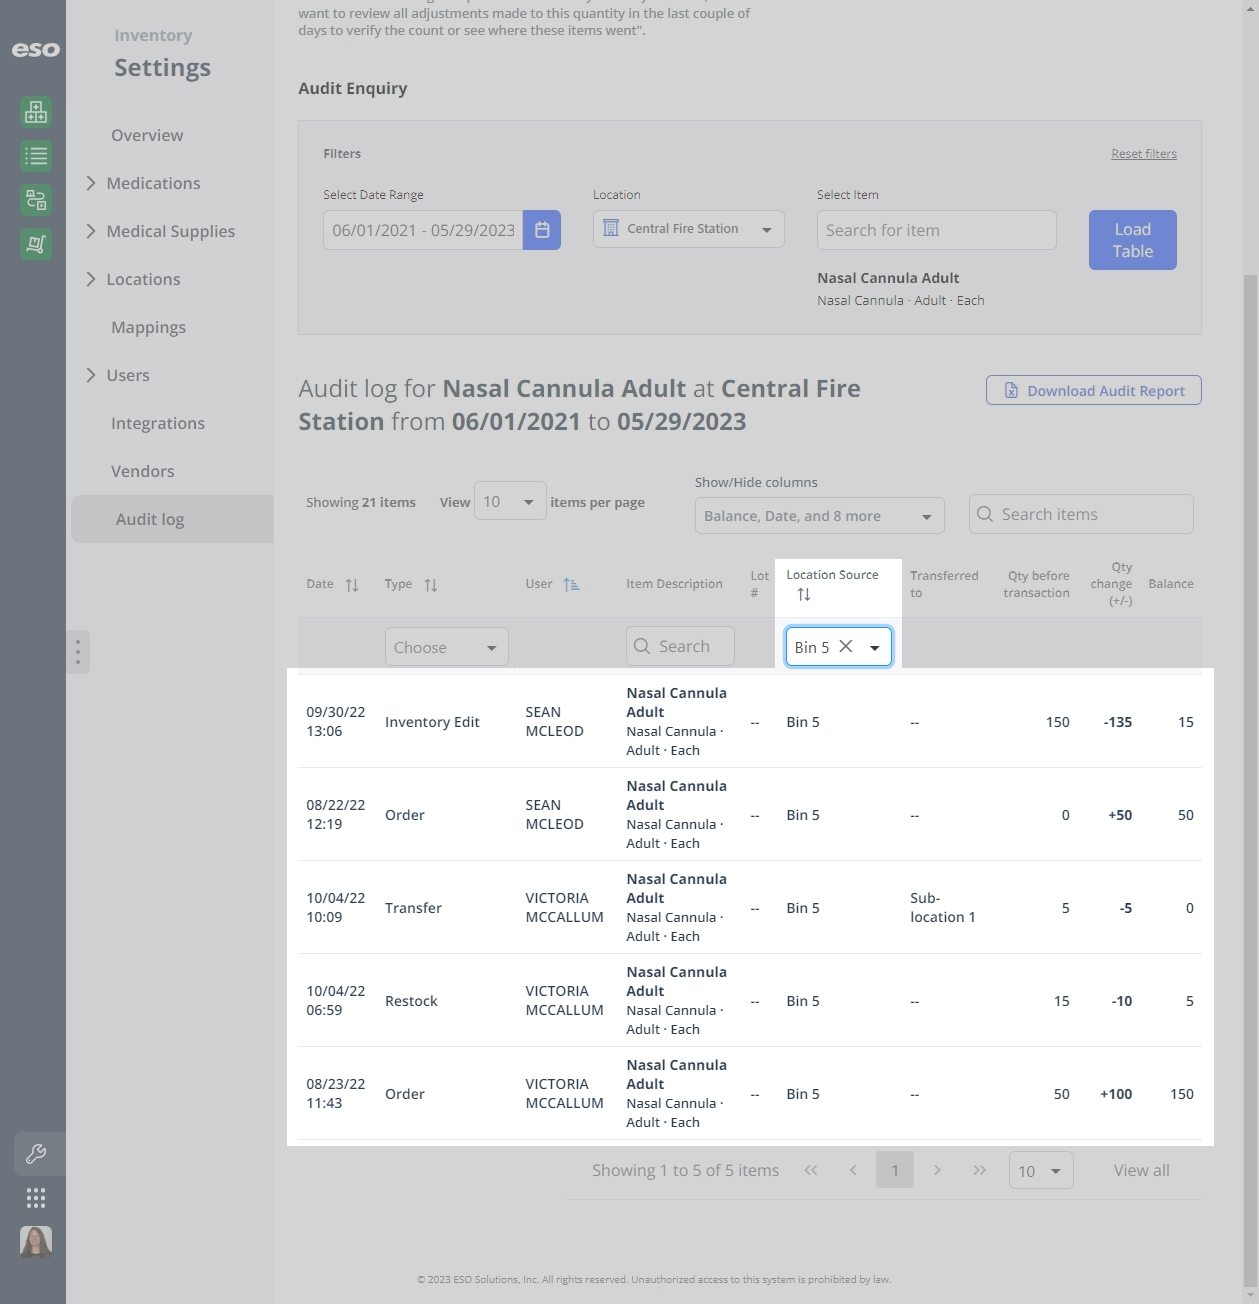Toggle sorting on the Date column
Screen dimensions: 1259x1304
click(x=350, y=584)
